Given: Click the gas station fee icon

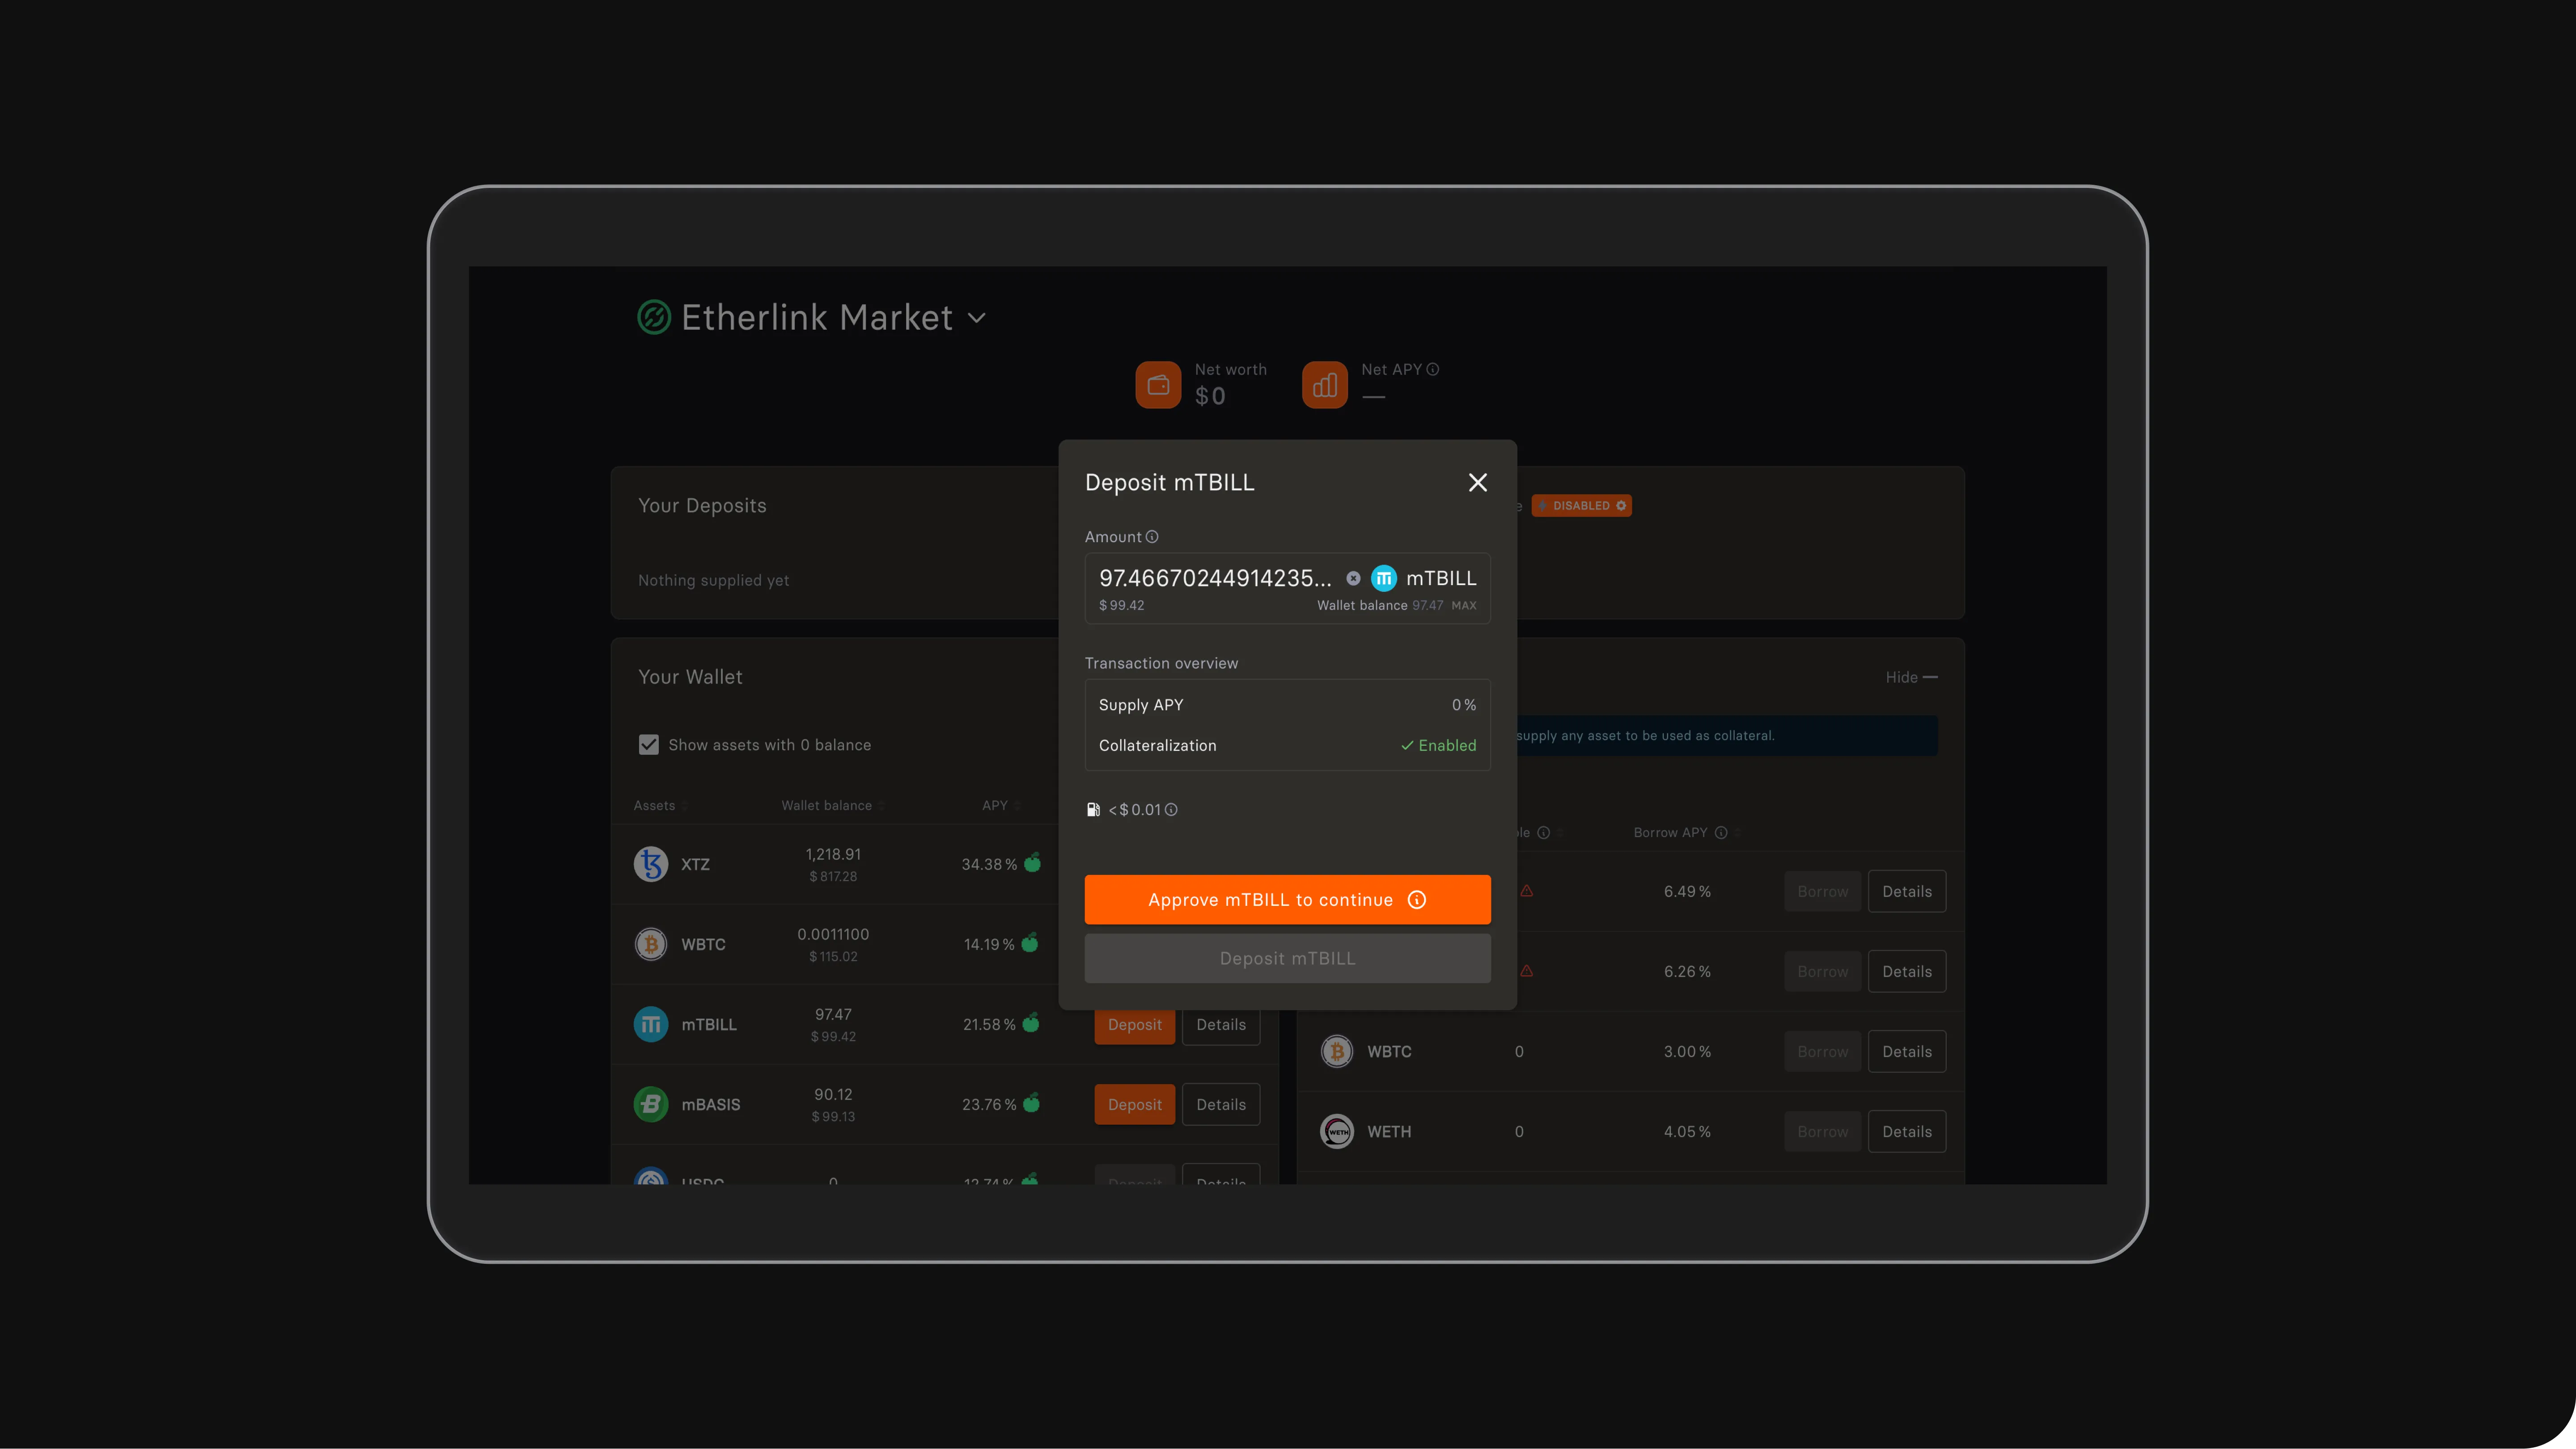Looking at the screenshot, I should (1093, 810).
